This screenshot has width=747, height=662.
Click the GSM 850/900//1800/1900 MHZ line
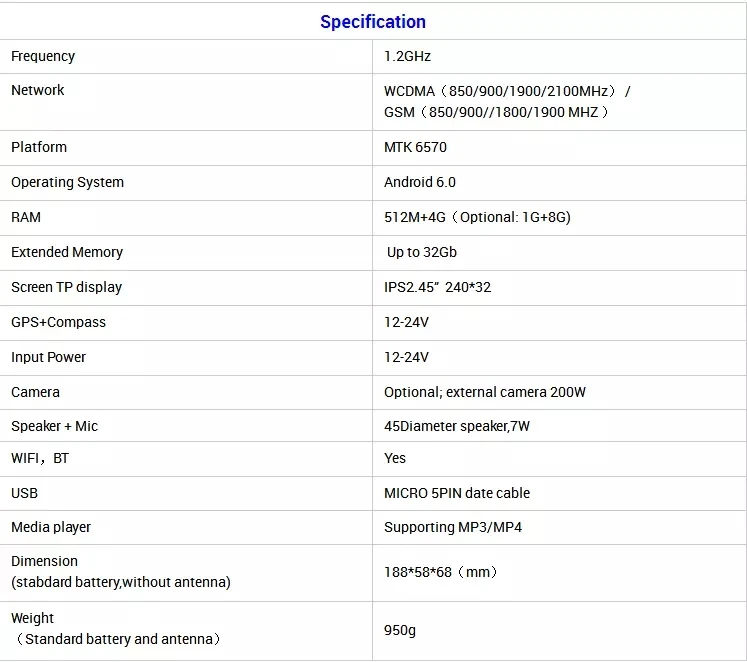click(496, 112)
